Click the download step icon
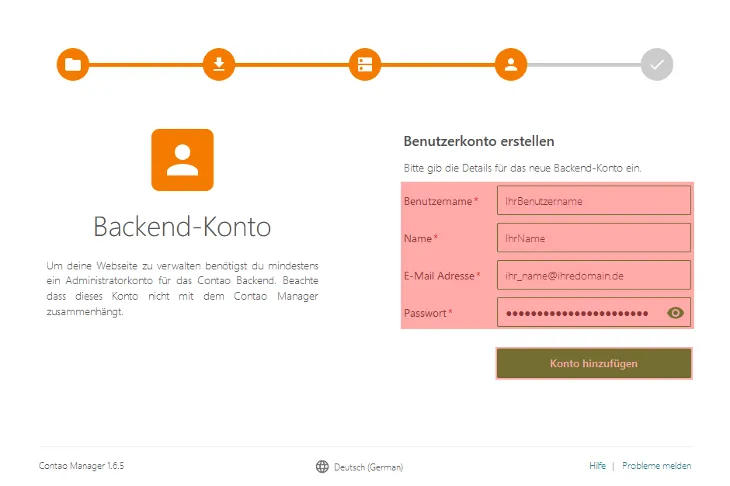 219,65
